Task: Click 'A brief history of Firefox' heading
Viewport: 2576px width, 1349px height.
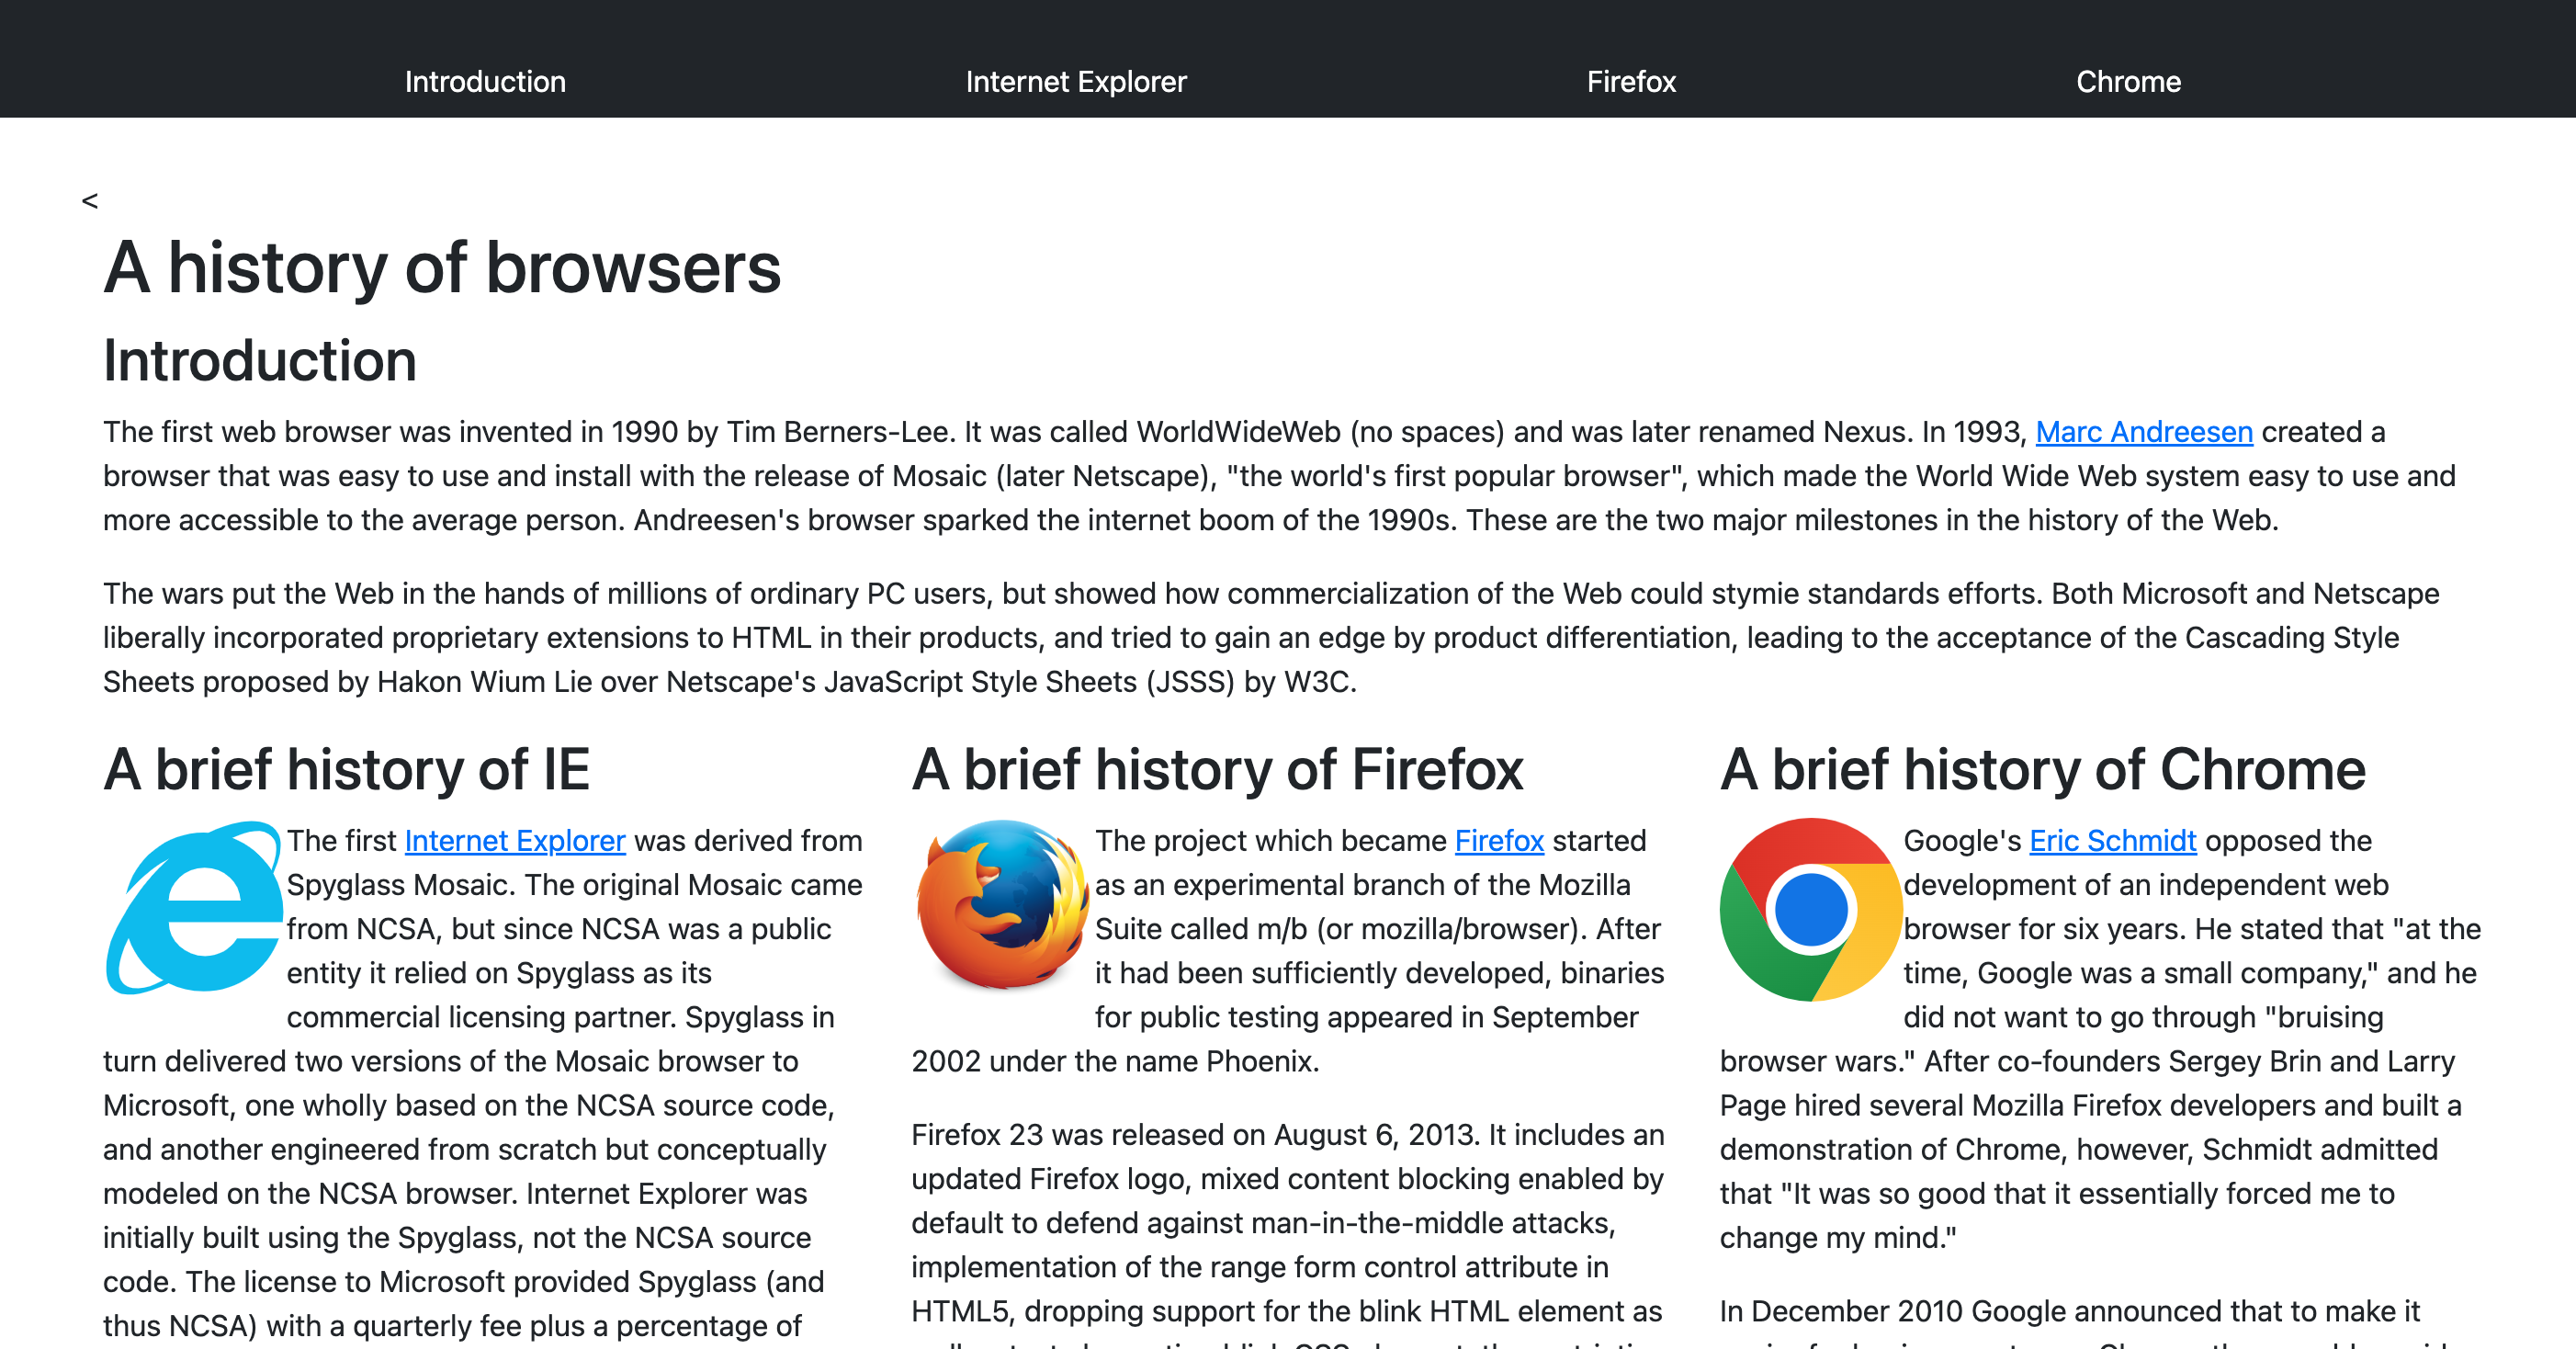Action: [x=1217, y=770]
